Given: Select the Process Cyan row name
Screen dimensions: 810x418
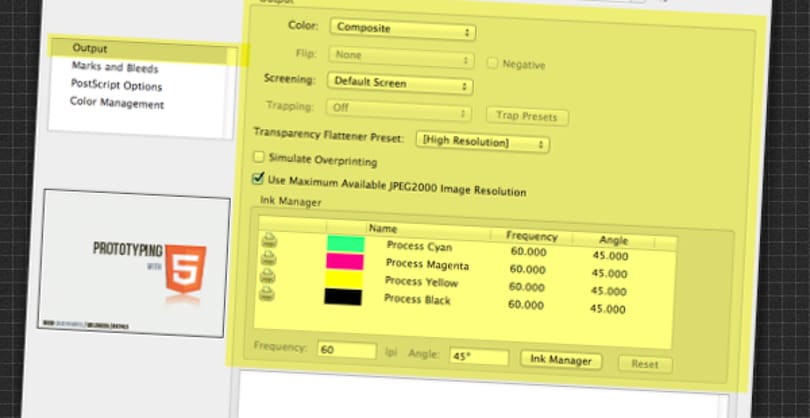Looking at the screenshot, I should point(419,246).
